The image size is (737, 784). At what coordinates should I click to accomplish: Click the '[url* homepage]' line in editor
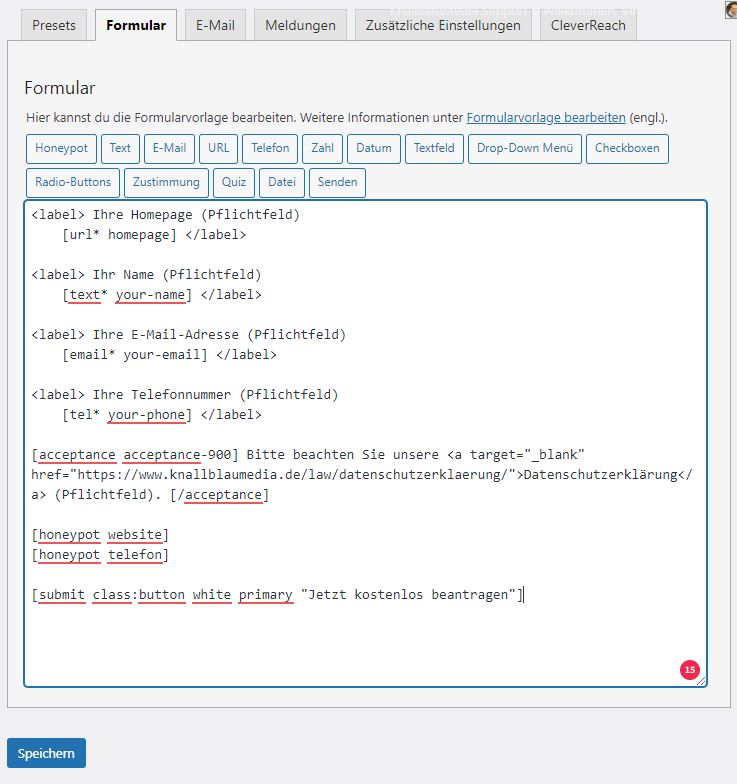[x=154, y=234]
